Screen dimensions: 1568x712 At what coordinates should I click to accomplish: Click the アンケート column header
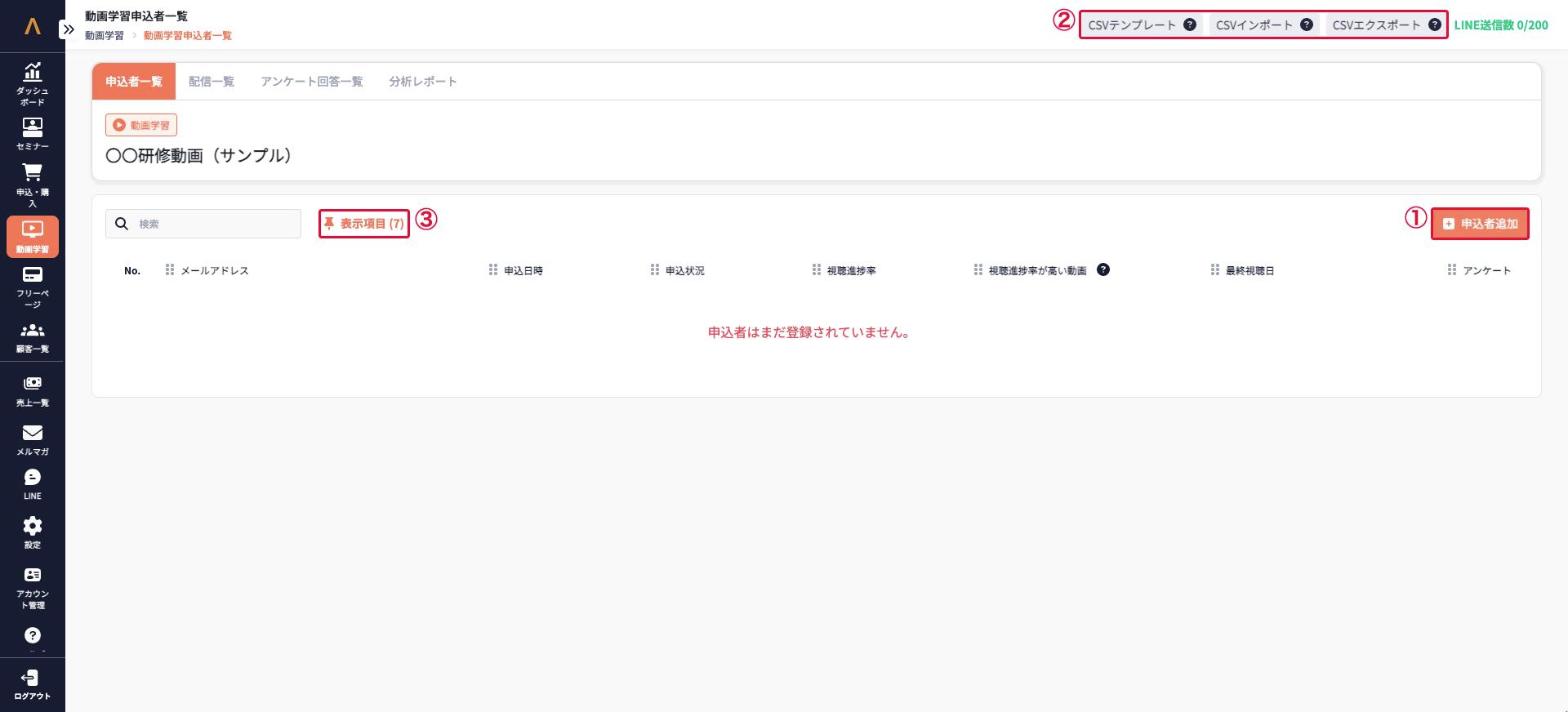tap(1487, 271)
